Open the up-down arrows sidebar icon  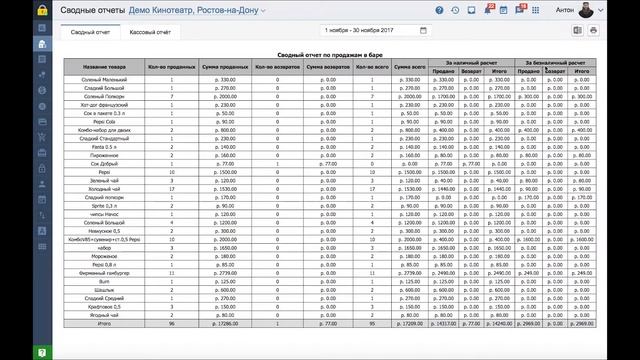coord(42,215)
